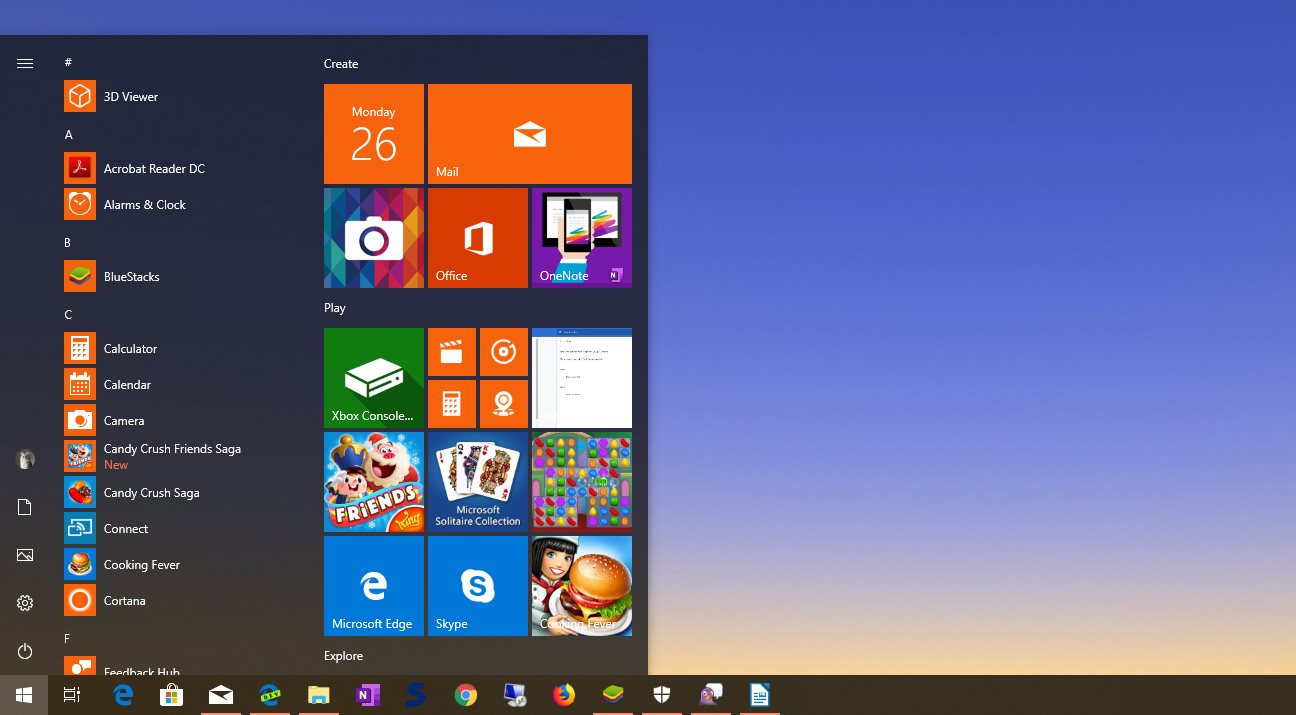1296x715 pixels.
Task: Open the small Calculator tile
Action: click(x=452, y=404)
